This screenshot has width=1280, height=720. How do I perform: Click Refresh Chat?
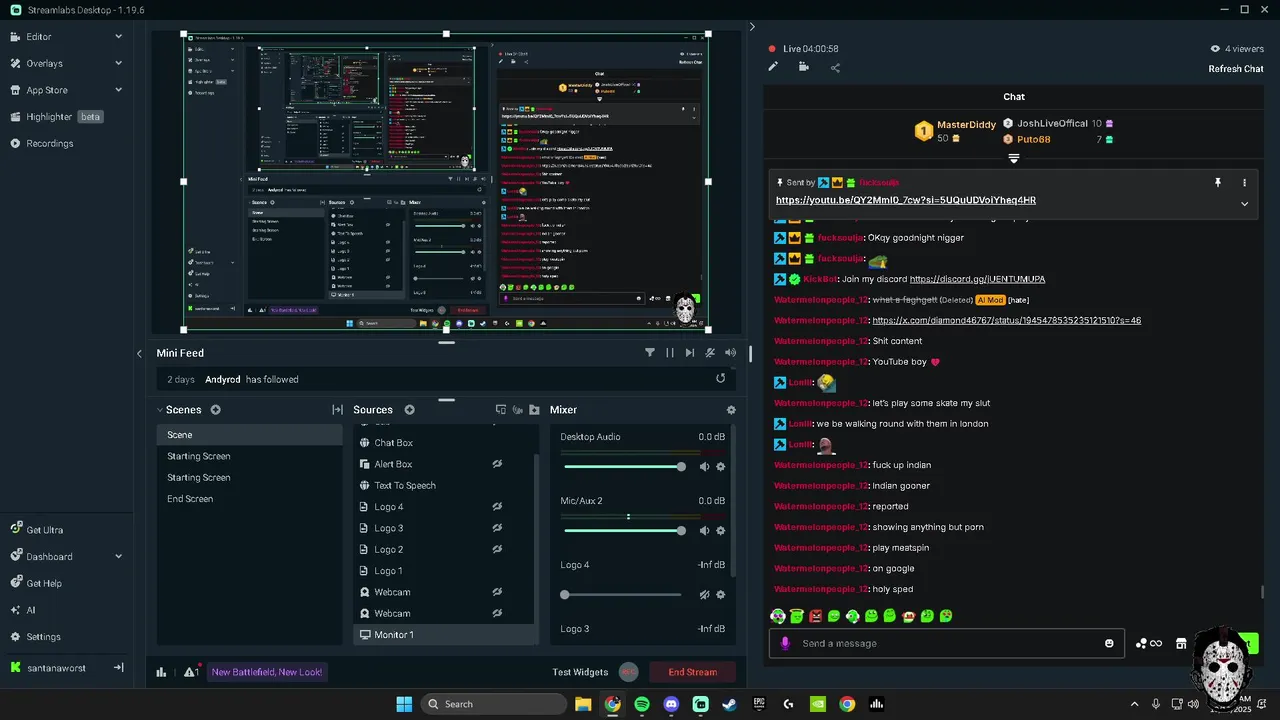tap(1236, 69)
